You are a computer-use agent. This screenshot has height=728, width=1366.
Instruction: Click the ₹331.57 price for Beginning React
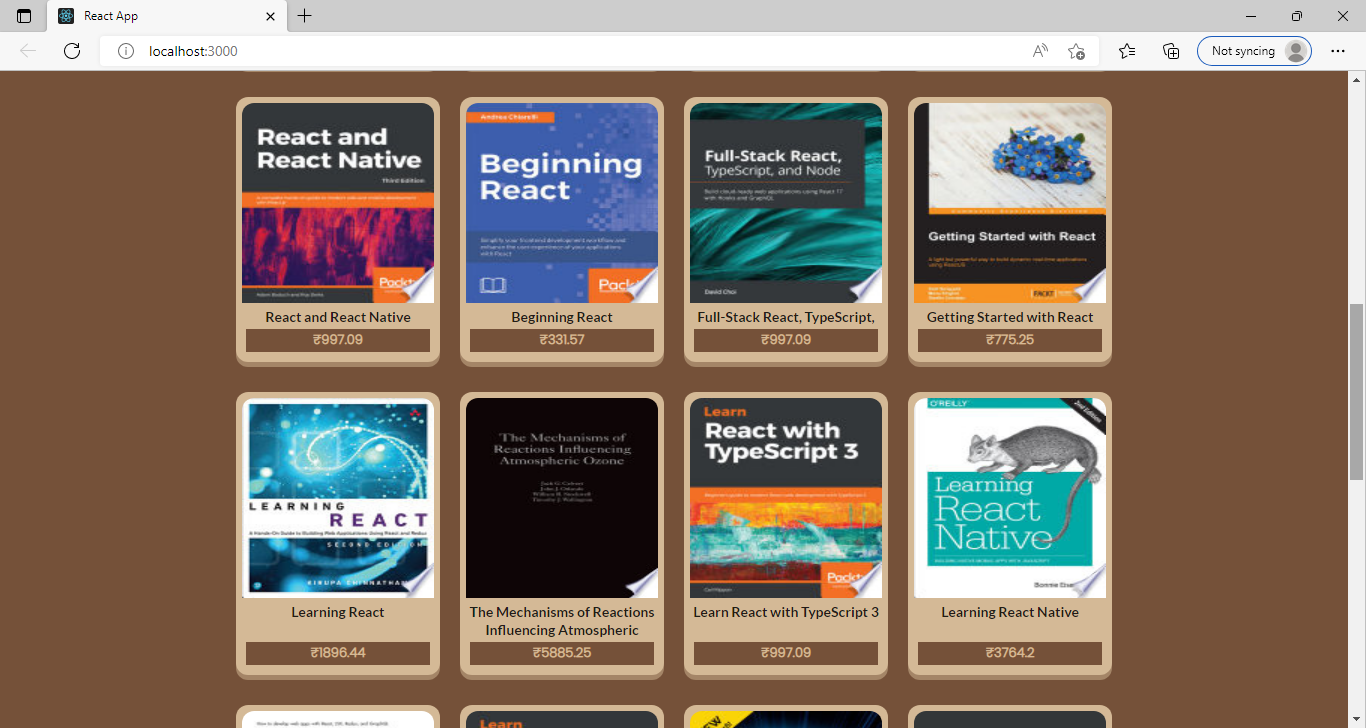click(x=561, y=340)
